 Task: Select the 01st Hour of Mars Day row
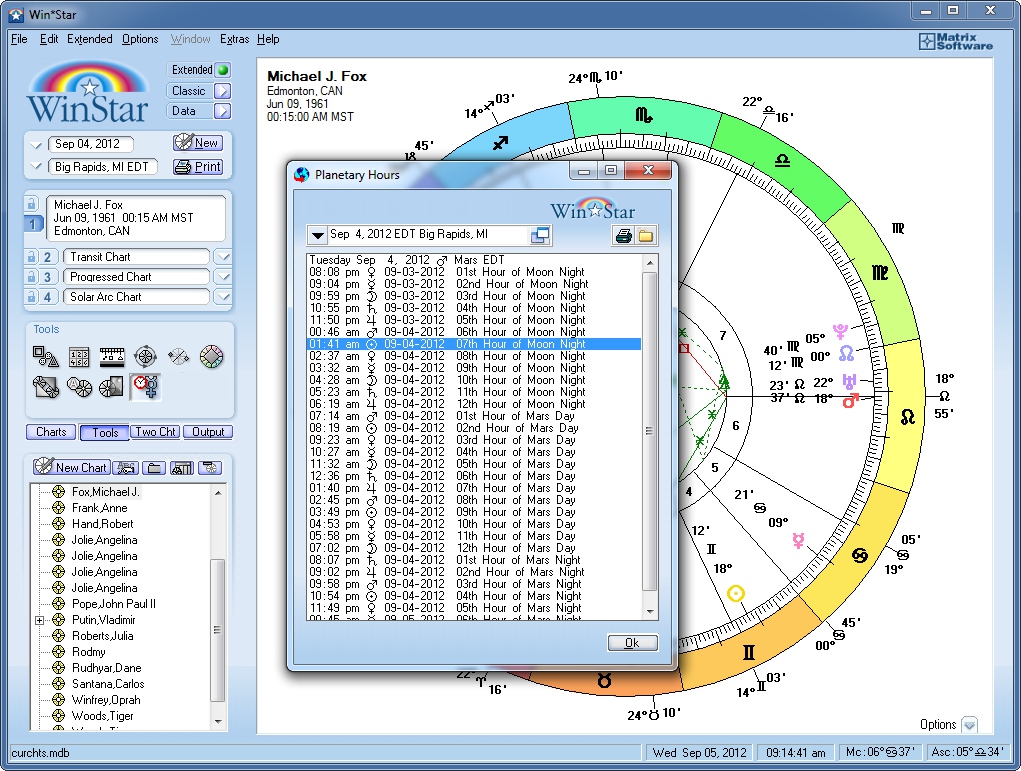click(x=473, y=416)
